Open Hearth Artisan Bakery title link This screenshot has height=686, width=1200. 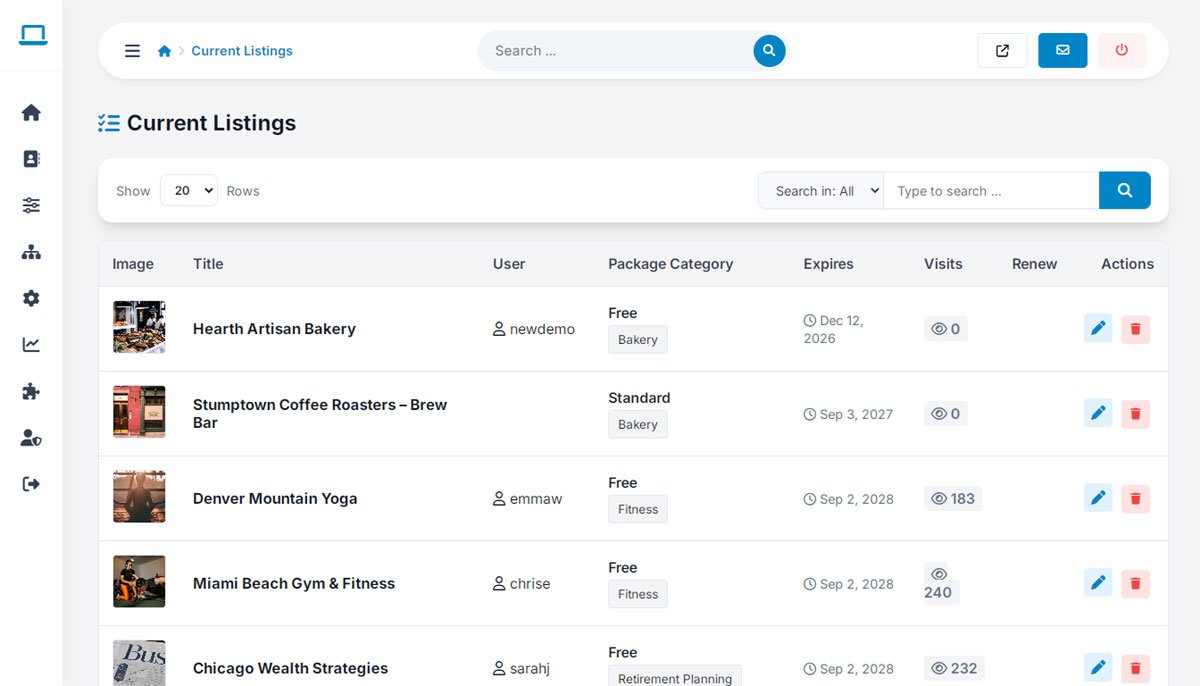(x=274, y=329)
